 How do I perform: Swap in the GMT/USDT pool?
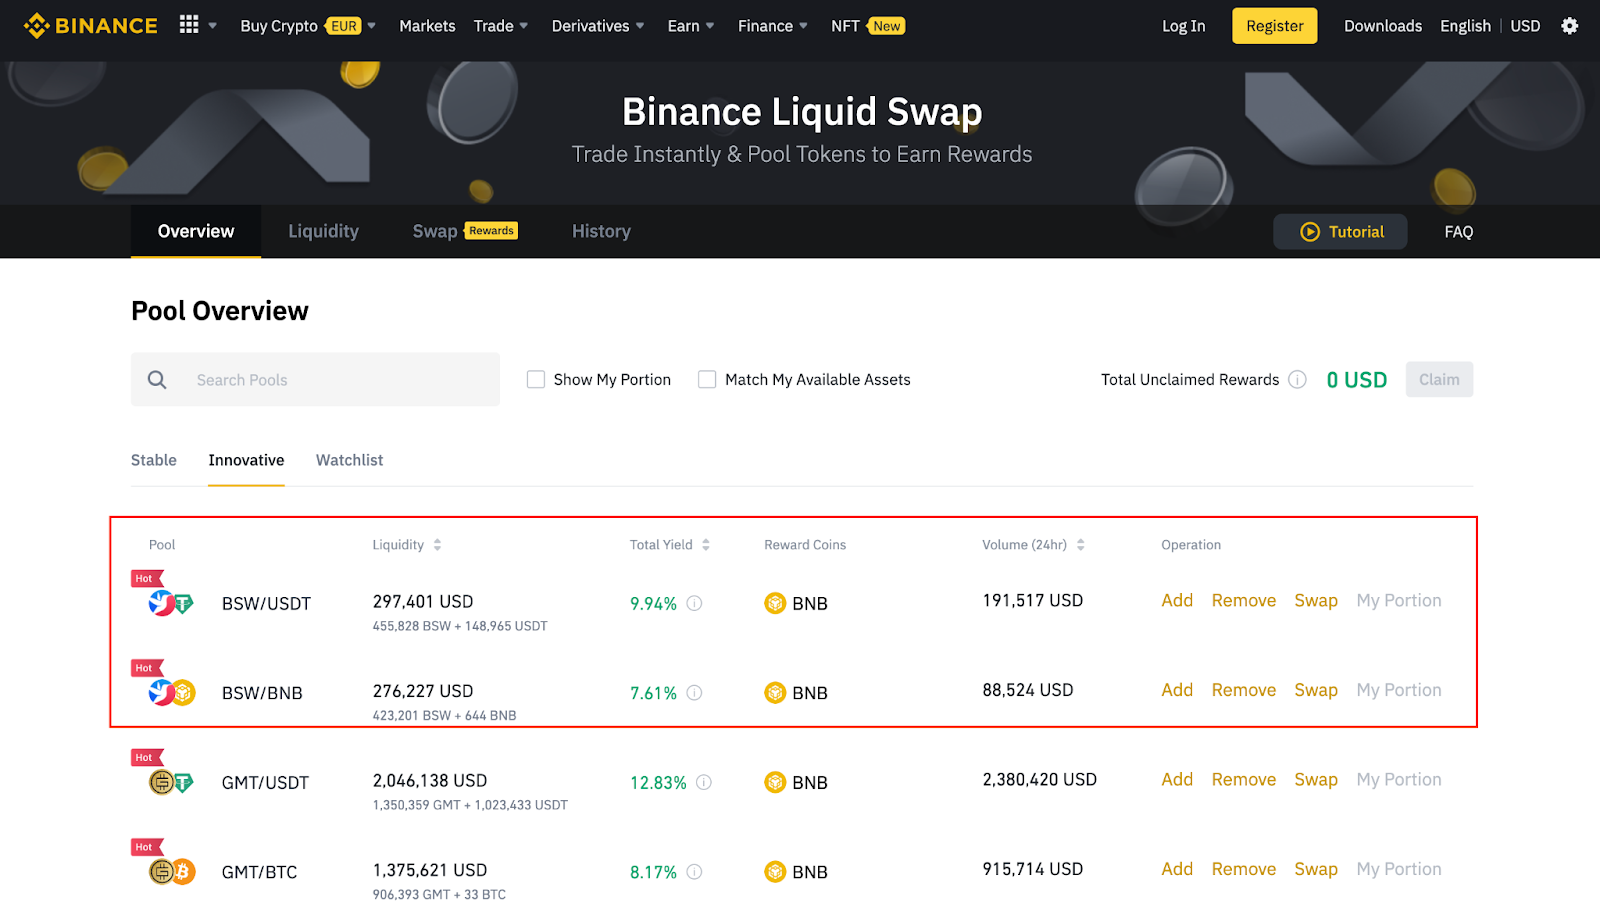pos(1316,780)
